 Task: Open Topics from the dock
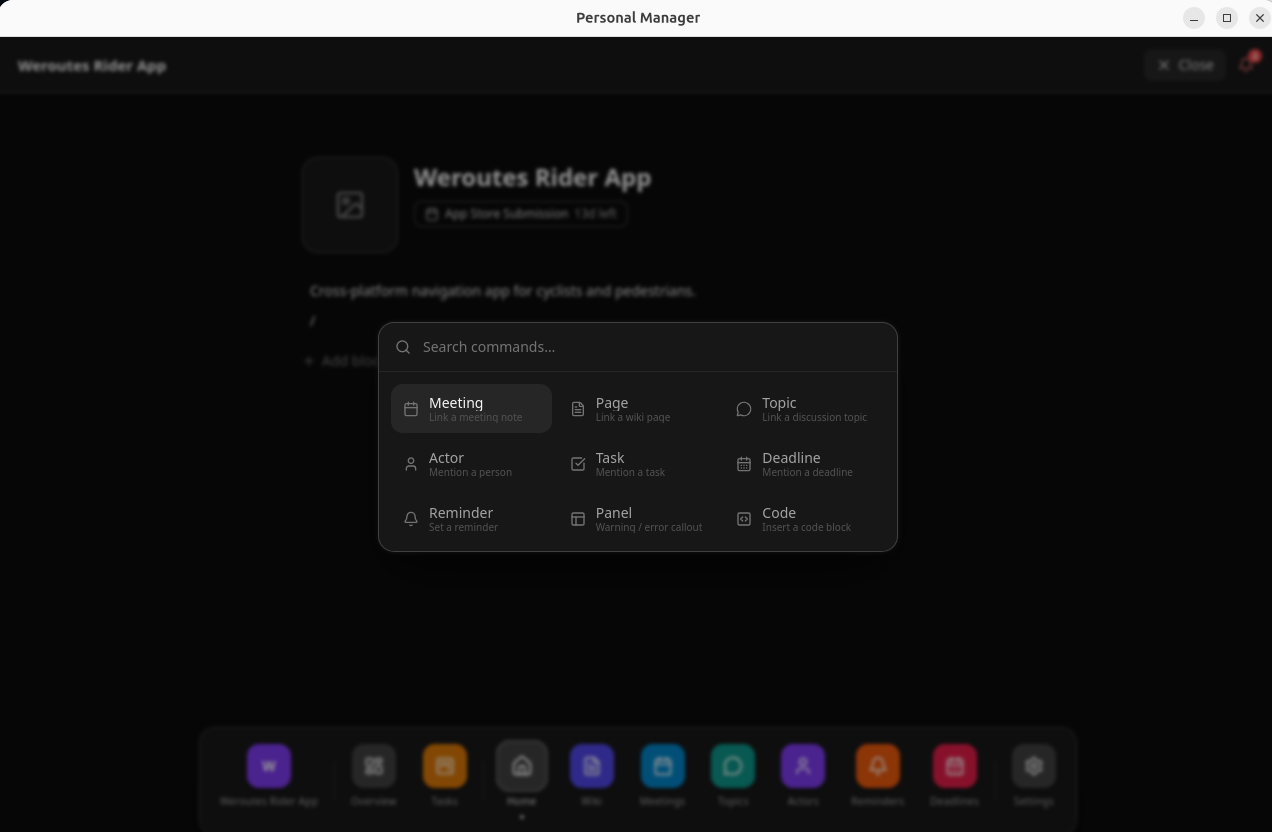[x=732, y=766]
